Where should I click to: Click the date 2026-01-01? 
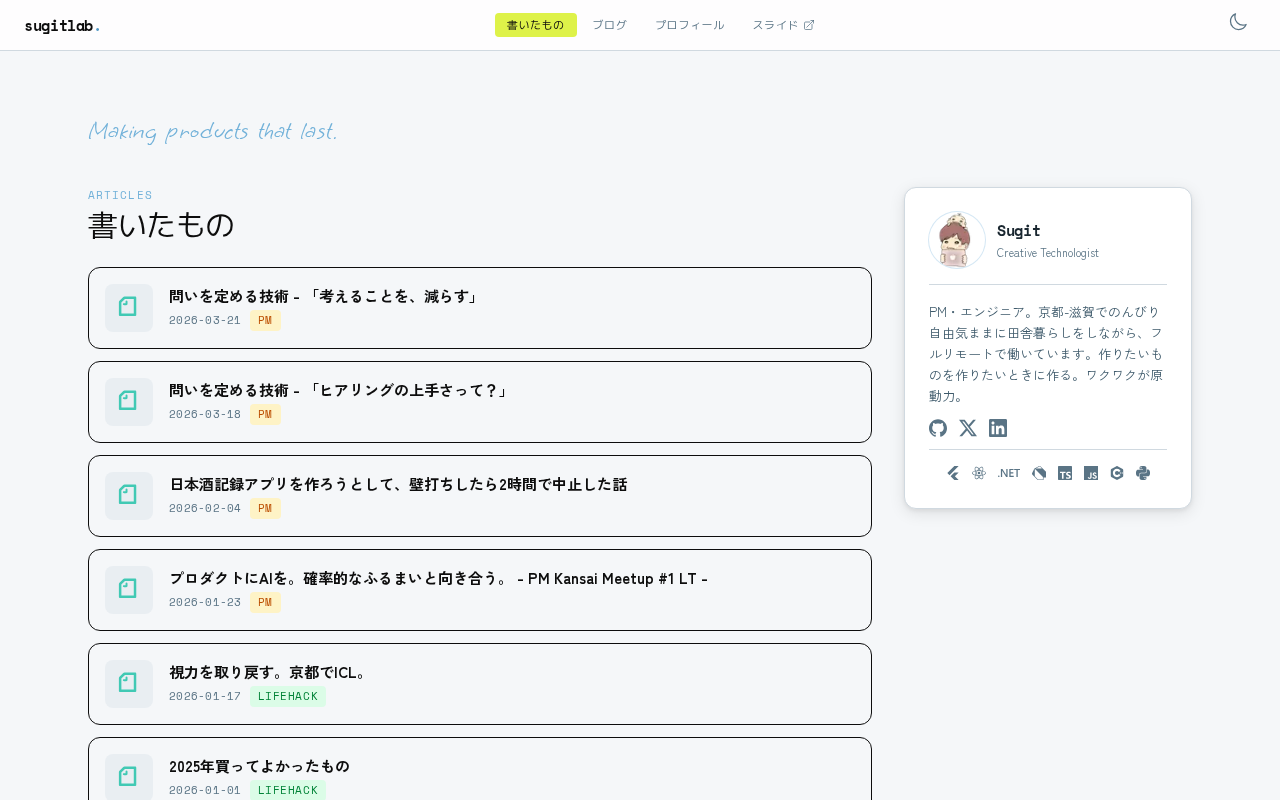(x=205, y=790)
